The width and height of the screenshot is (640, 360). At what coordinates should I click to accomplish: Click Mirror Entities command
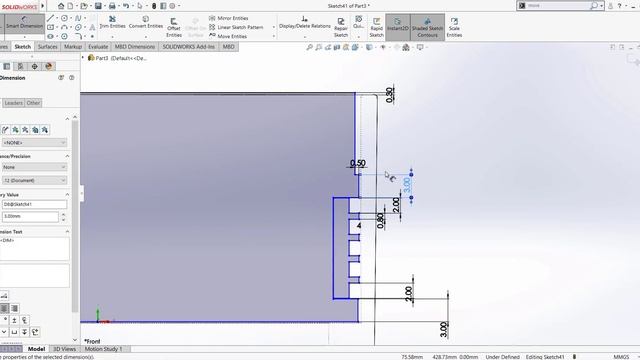click(x=229, y=18)
